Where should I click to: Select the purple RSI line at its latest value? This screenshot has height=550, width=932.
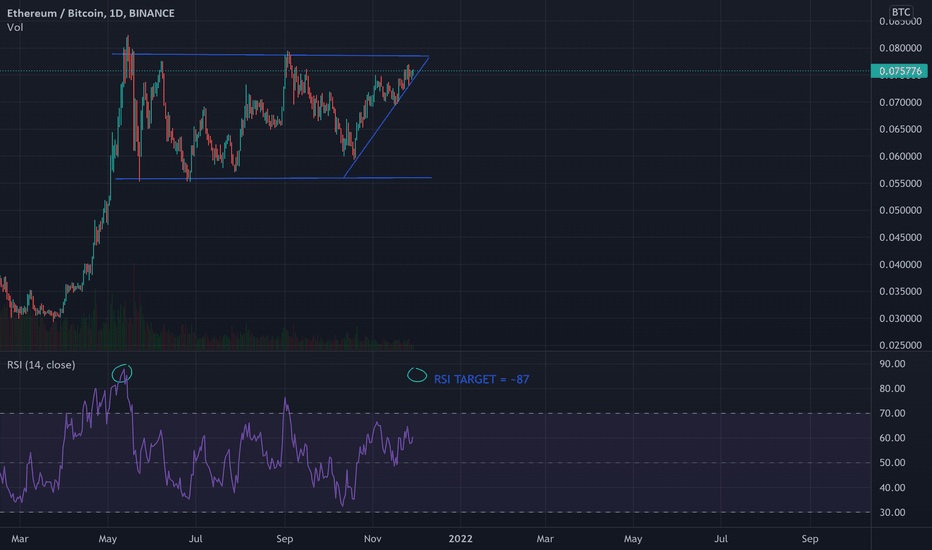[x=412, y=440]
